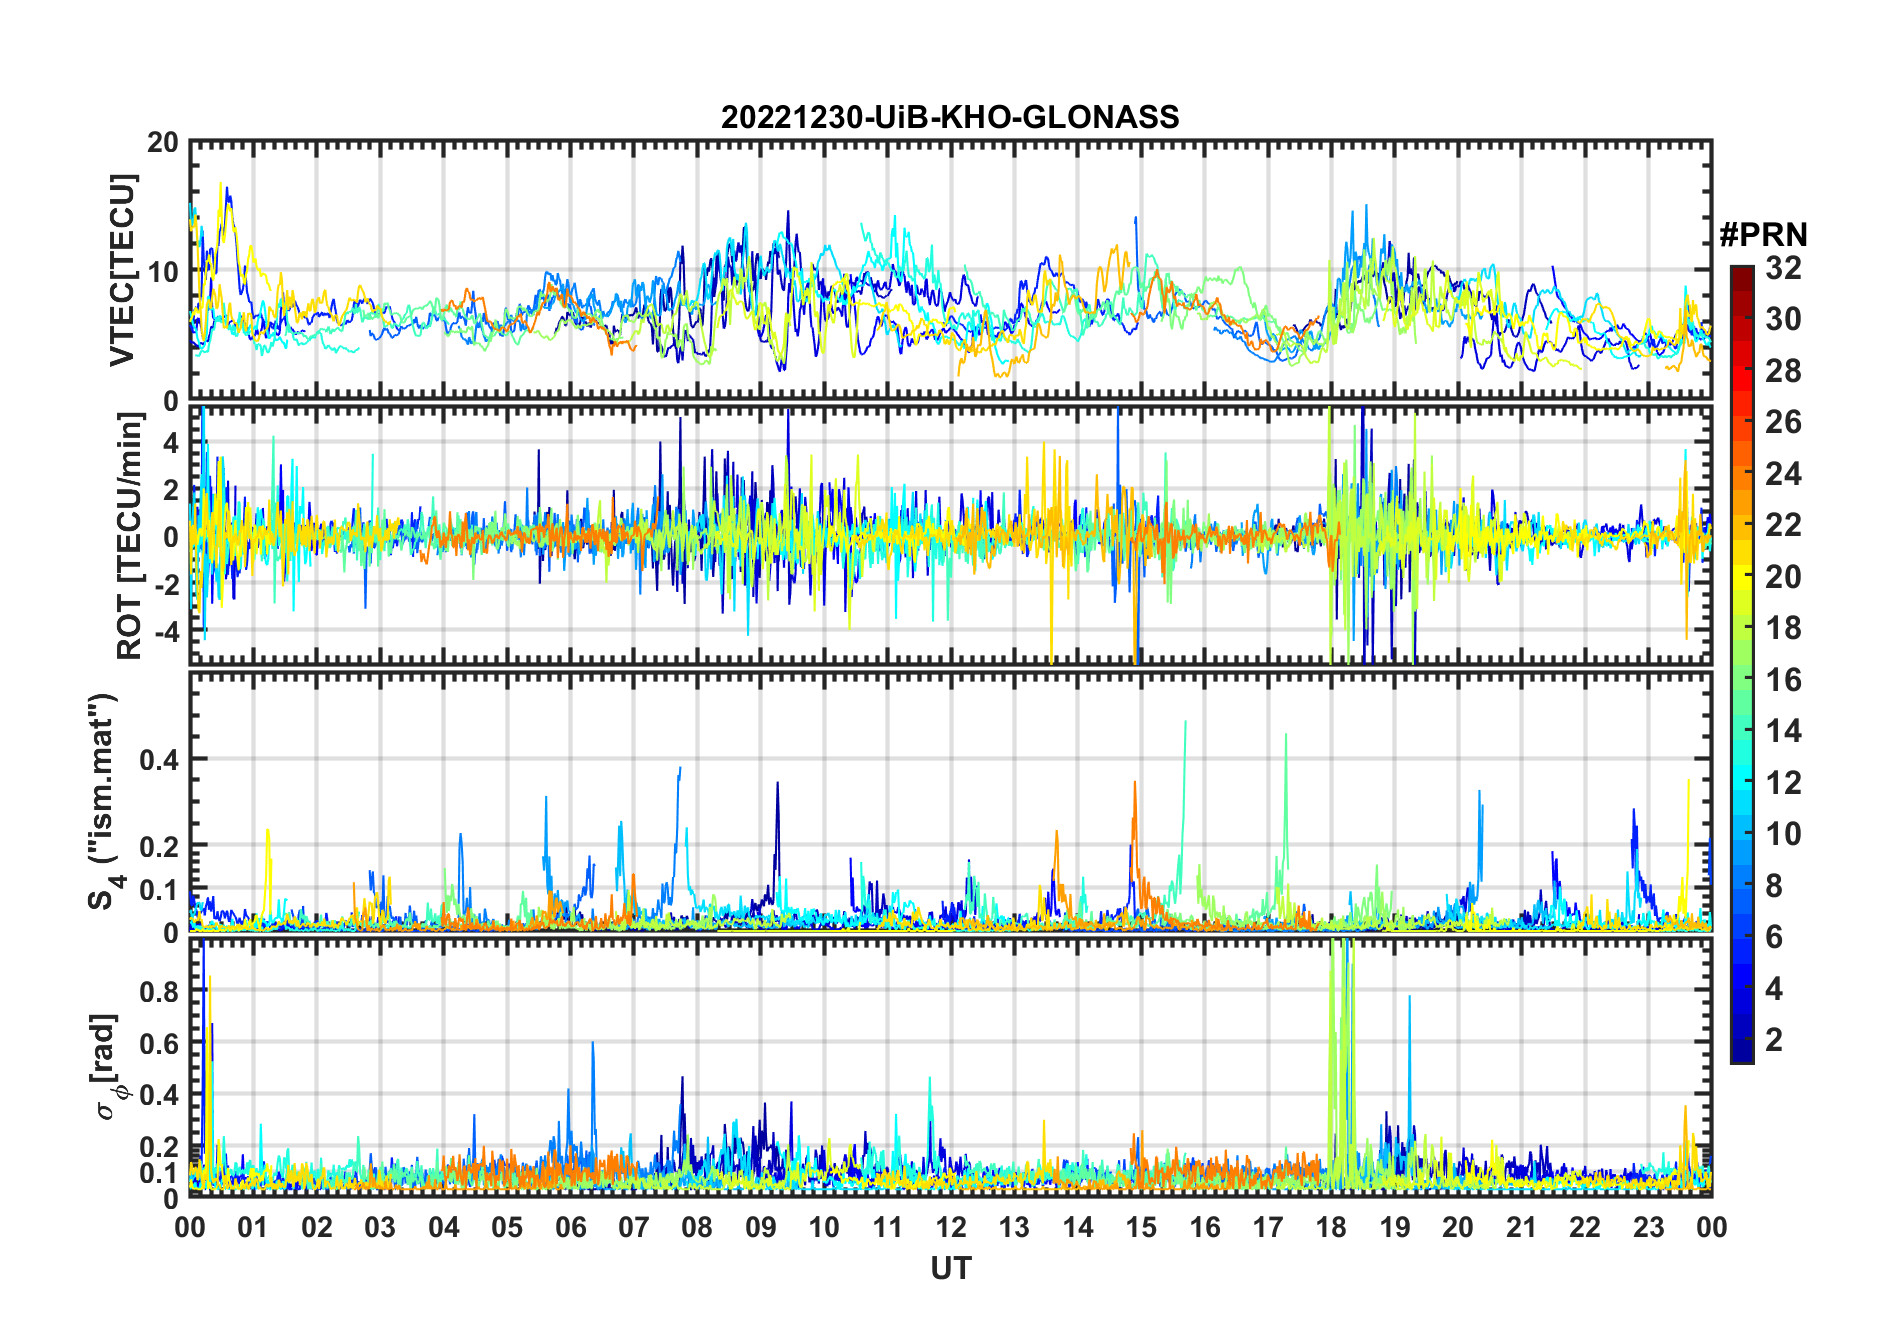Click colorbar tick label 22 beside the colorbar
1902x1330 pixels.
click(x=1783, y=525)
